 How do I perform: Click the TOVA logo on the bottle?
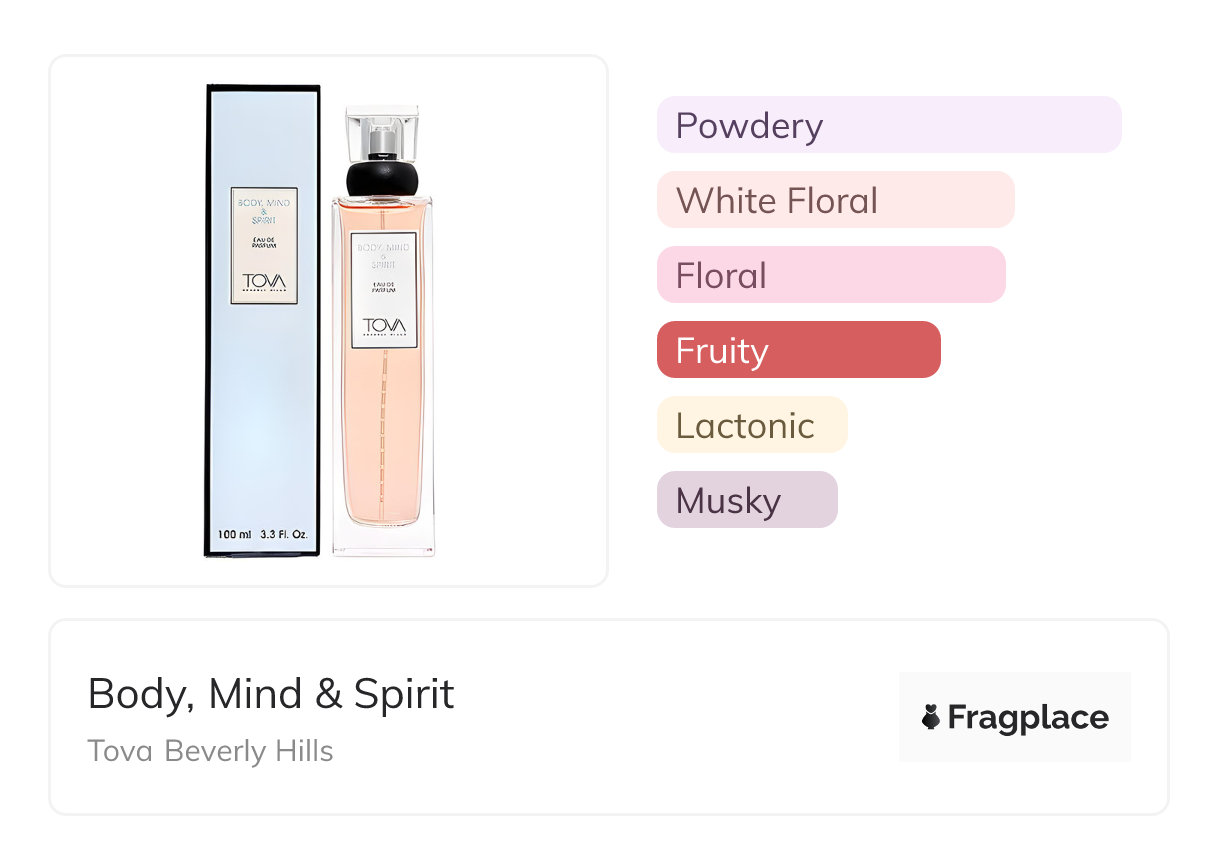383,327
